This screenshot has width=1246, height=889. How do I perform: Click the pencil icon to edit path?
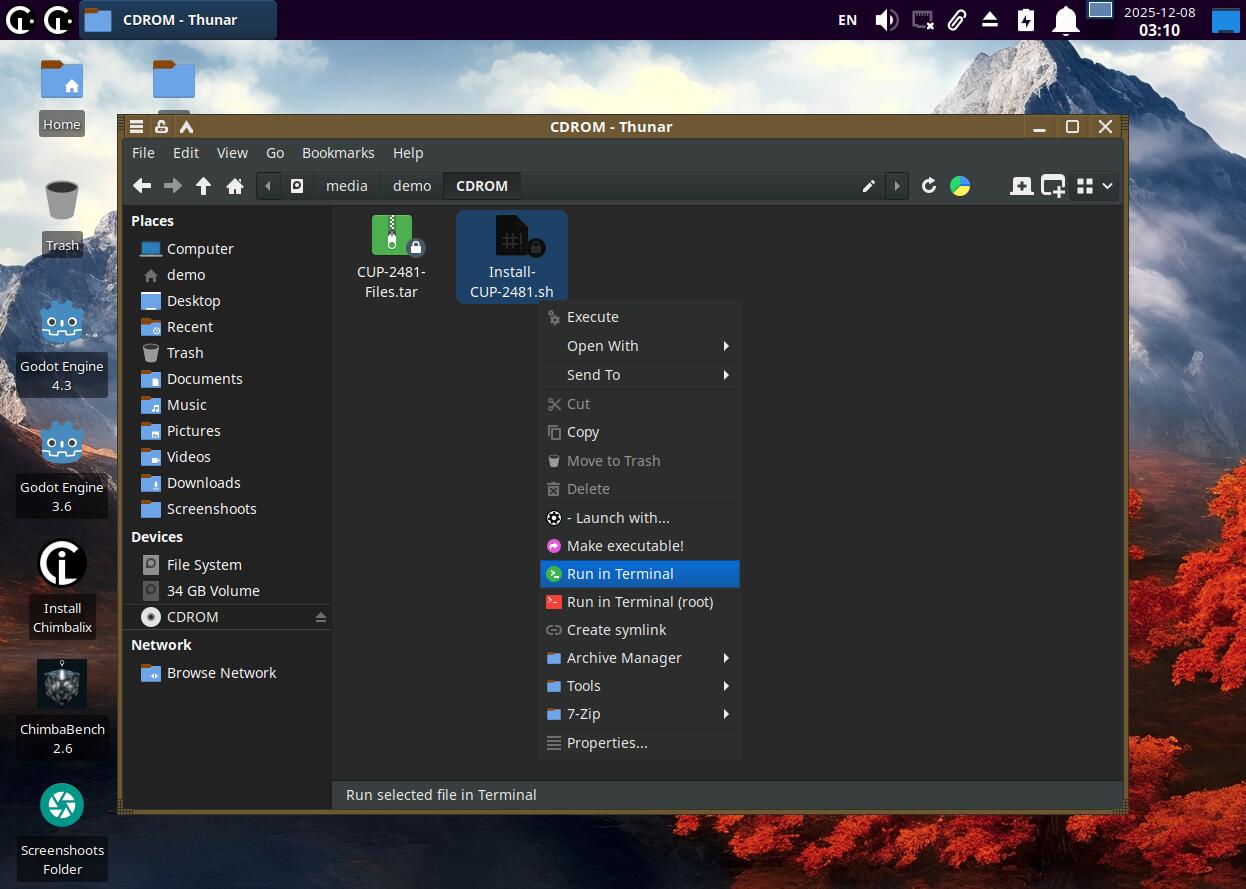point(869,186)
